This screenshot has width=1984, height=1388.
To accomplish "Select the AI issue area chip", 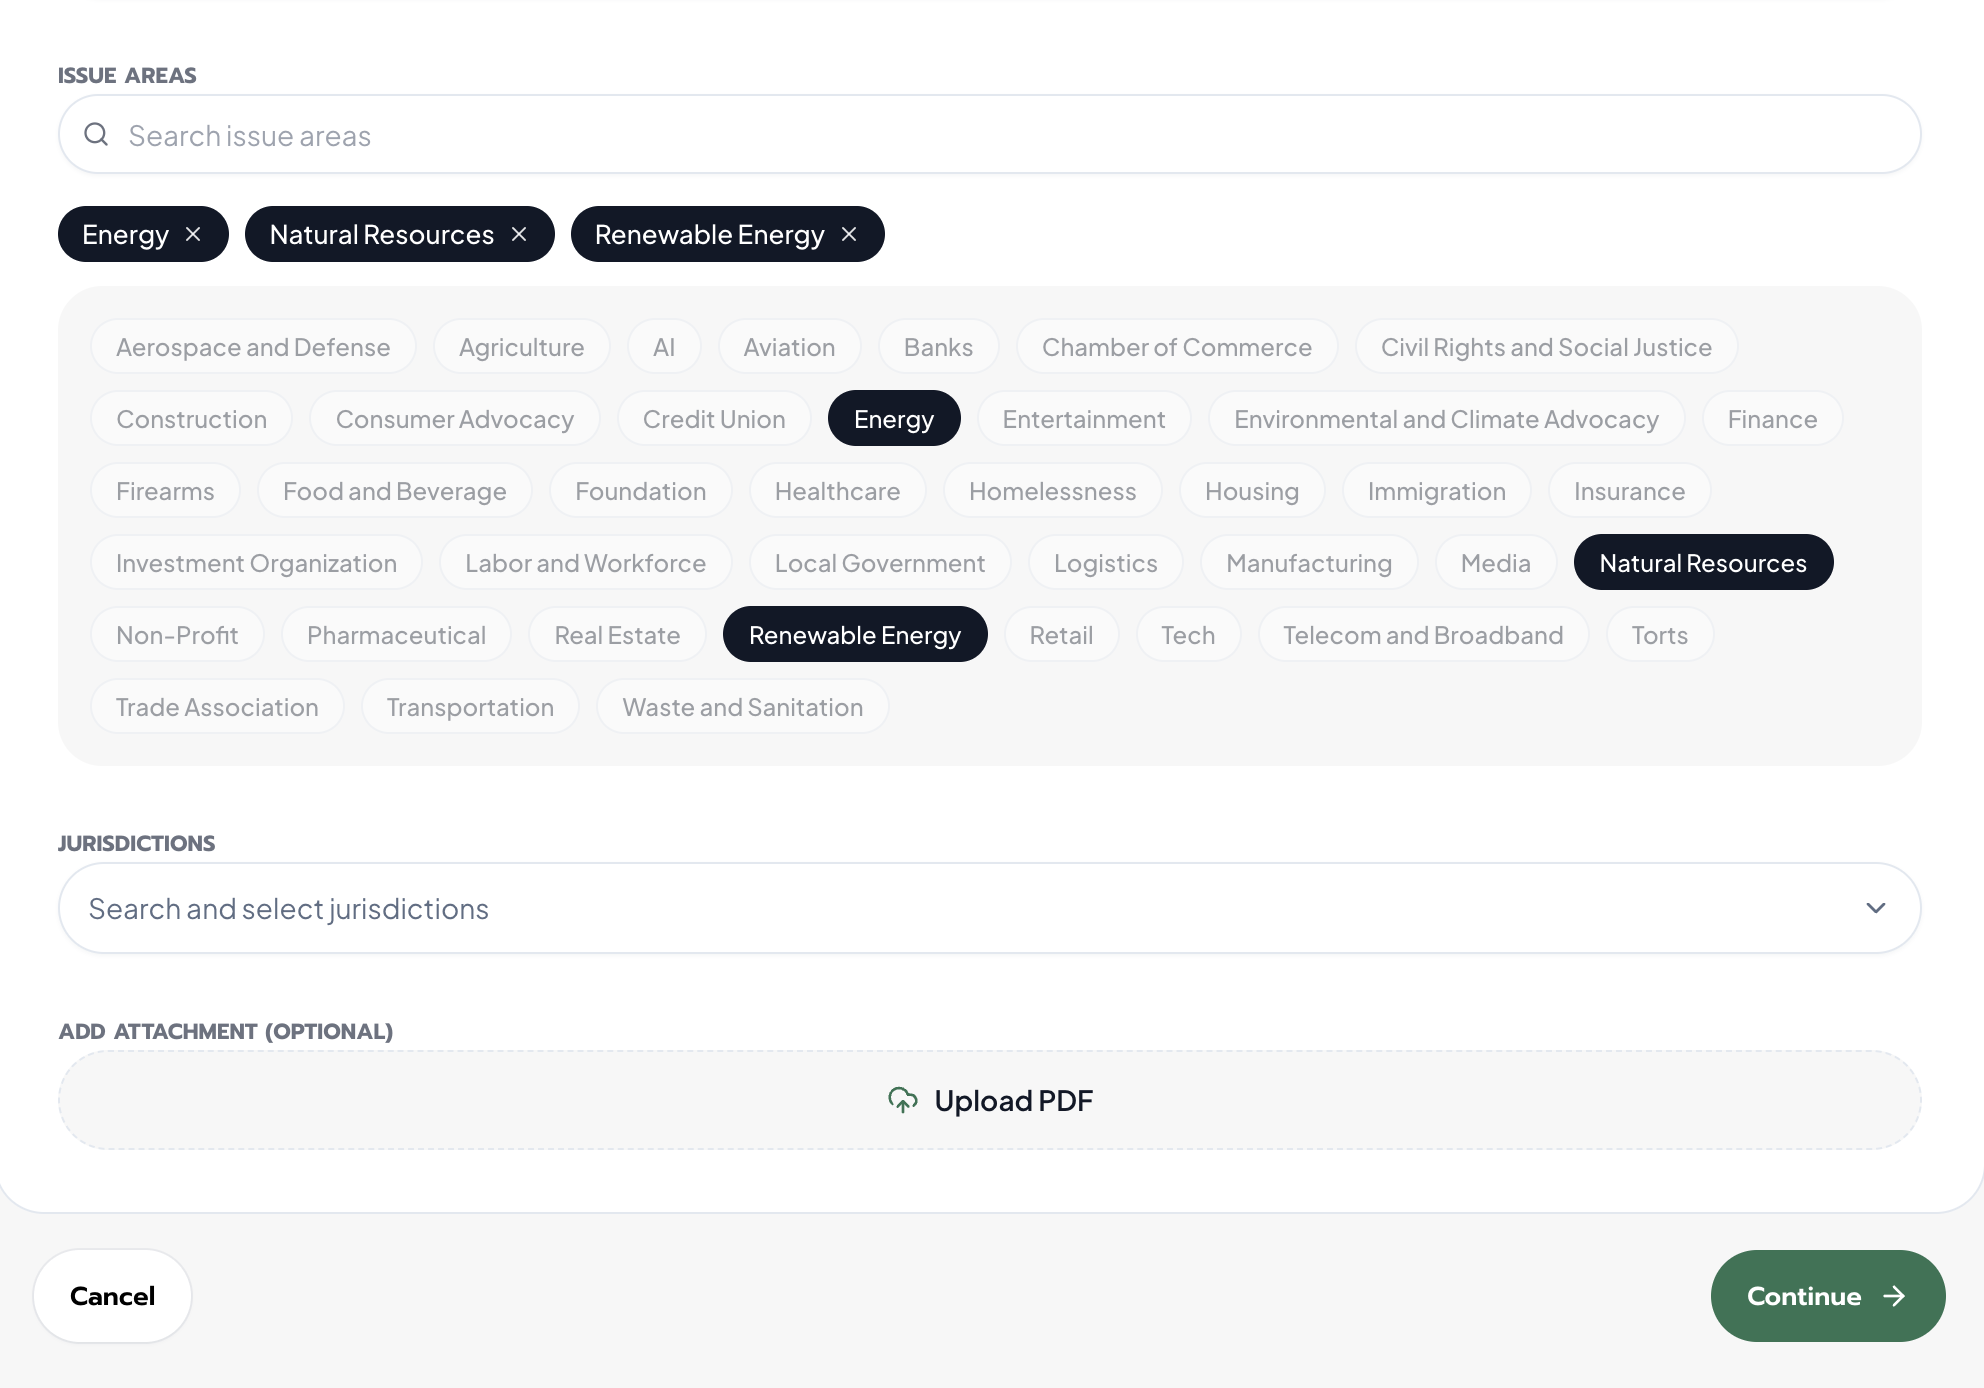I will click(x=664, y=346).
